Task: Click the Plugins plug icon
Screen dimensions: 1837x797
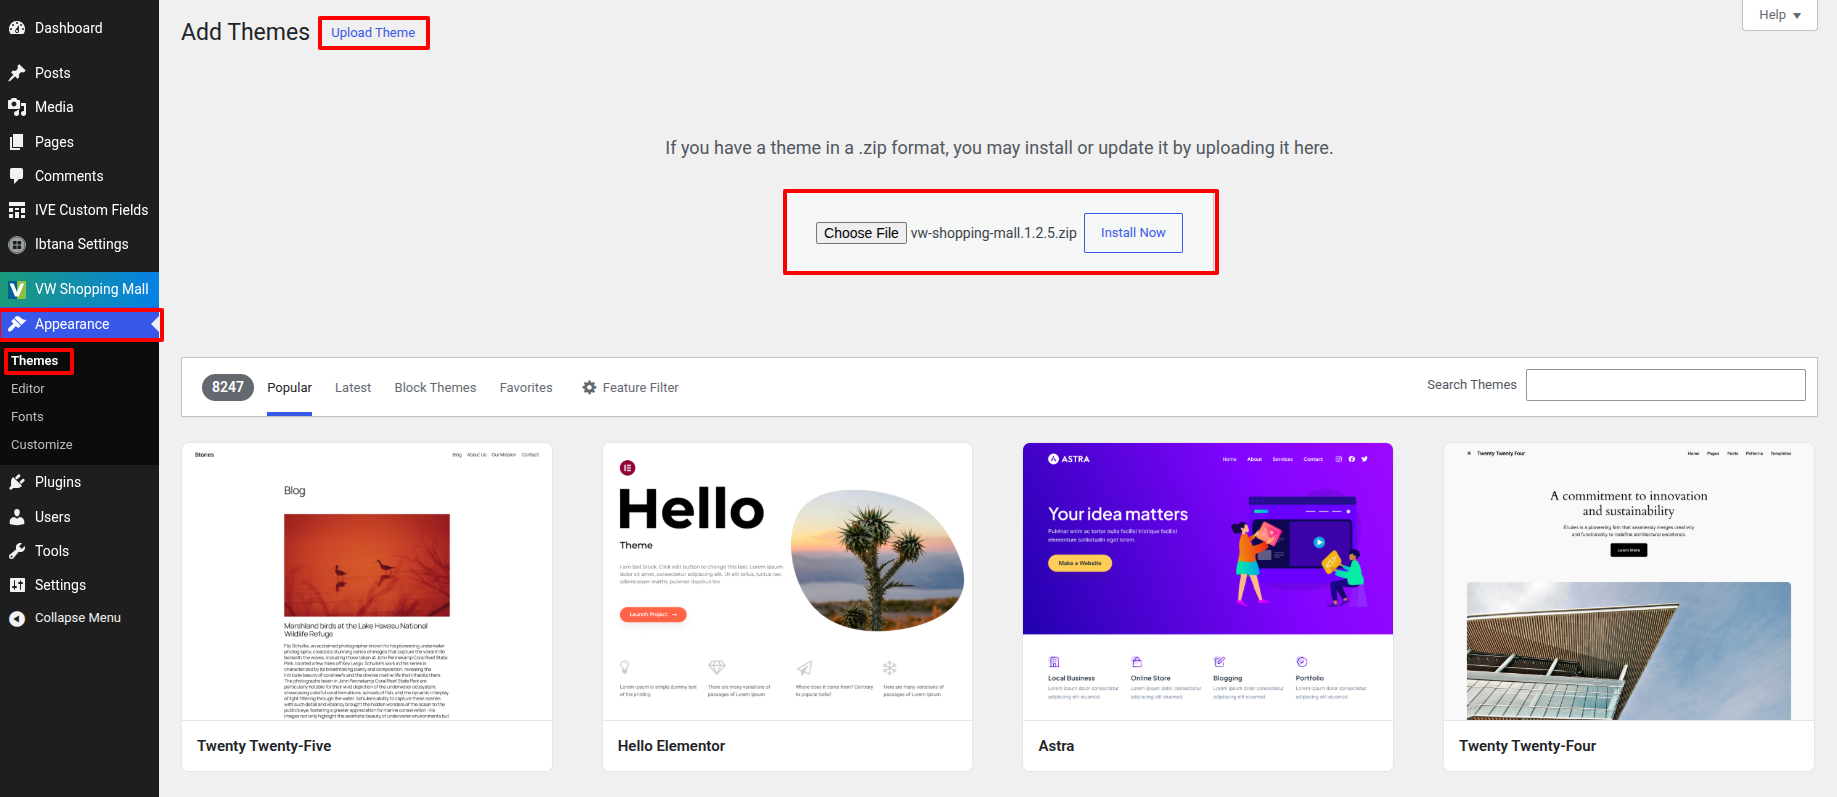Action: pos(17,482)
